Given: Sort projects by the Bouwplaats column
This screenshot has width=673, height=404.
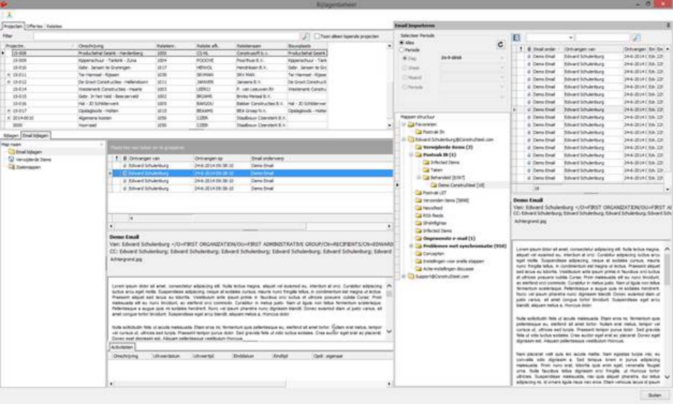Looking at the screenshot, I should (x=307, y=46).
